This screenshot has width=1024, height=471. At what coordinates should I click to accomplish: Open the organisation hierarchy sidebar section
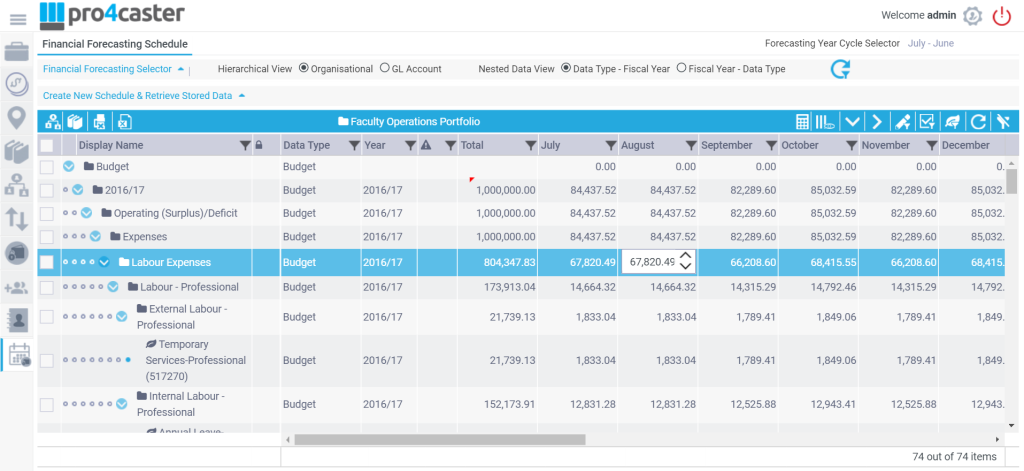(16, 185)
